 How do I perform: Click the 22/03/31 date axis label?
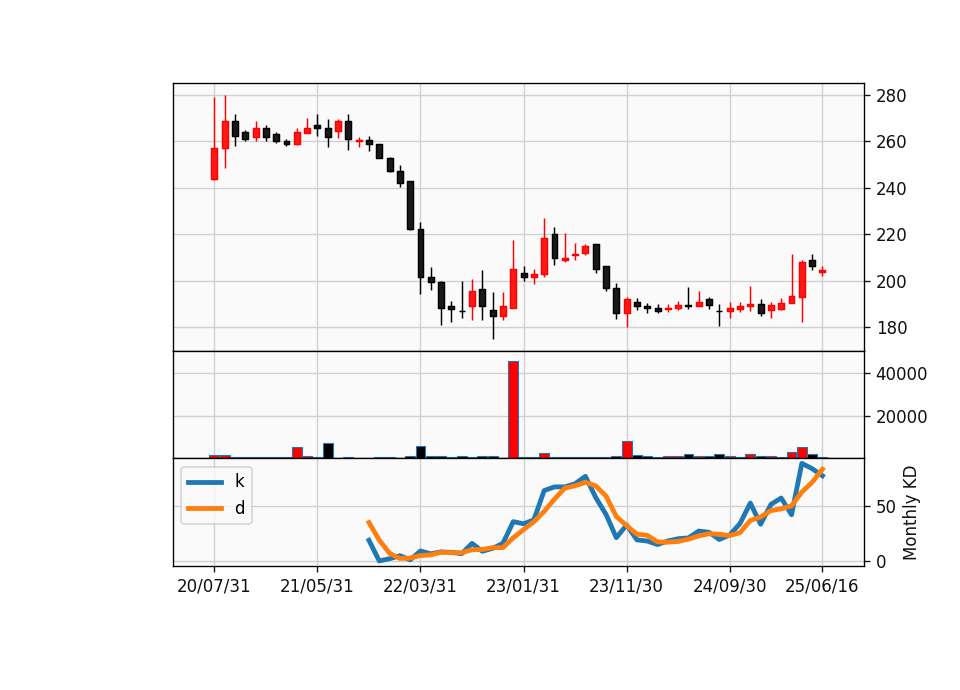pyautogui.click(x=420, y=586)
